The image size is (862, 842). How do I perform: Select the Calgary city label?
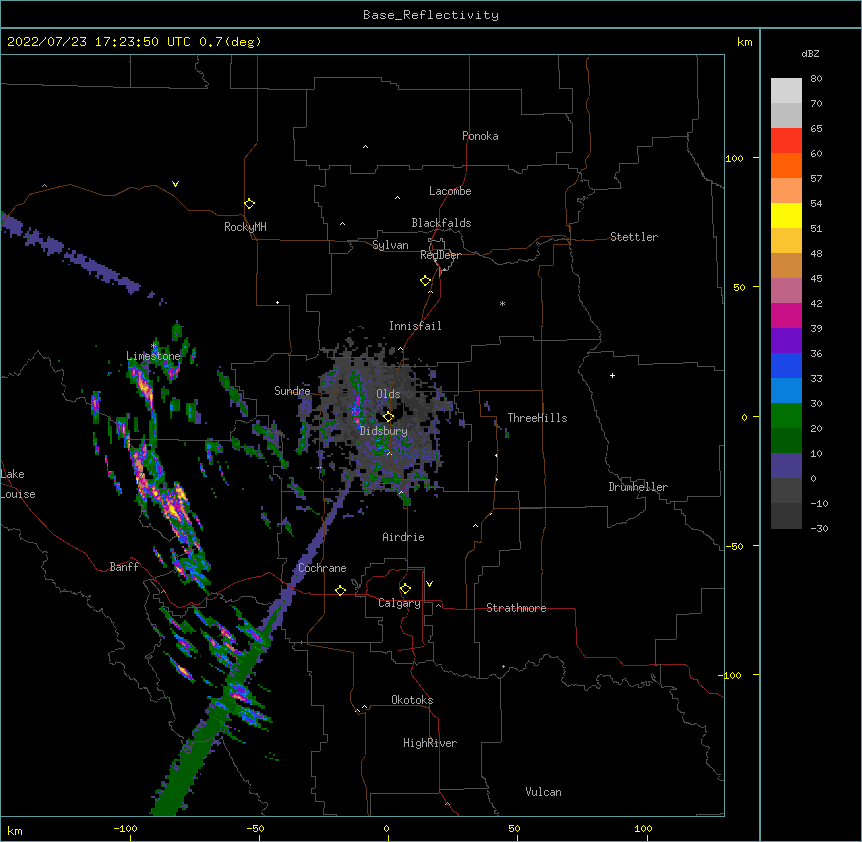point(399,603)
